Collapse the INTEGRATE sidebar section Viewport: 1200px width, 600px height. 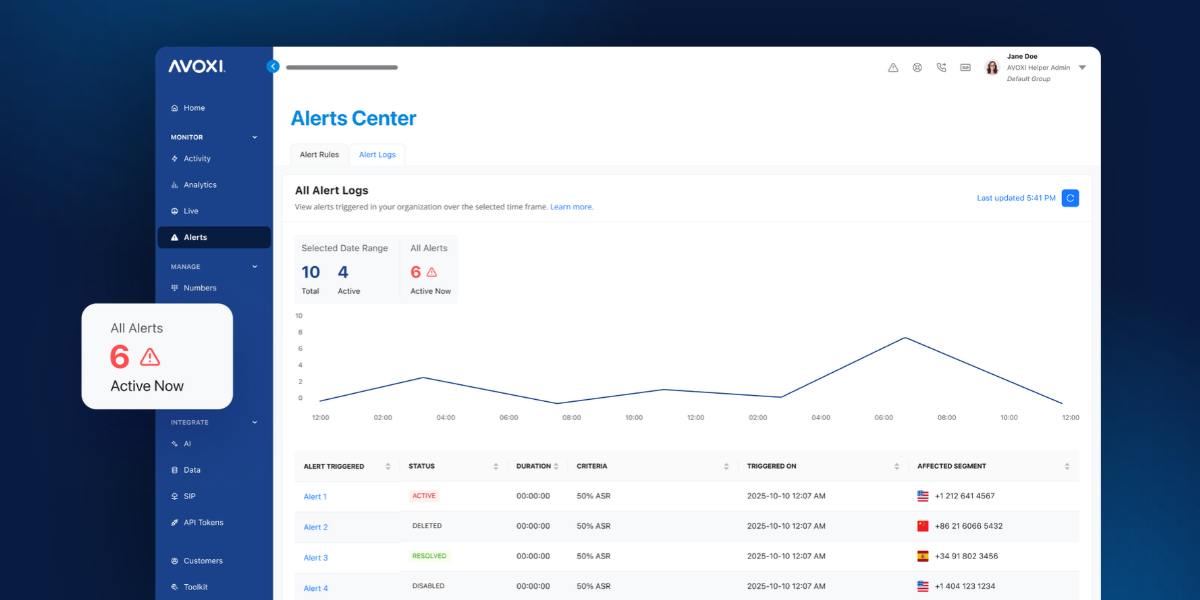[254, 422]
